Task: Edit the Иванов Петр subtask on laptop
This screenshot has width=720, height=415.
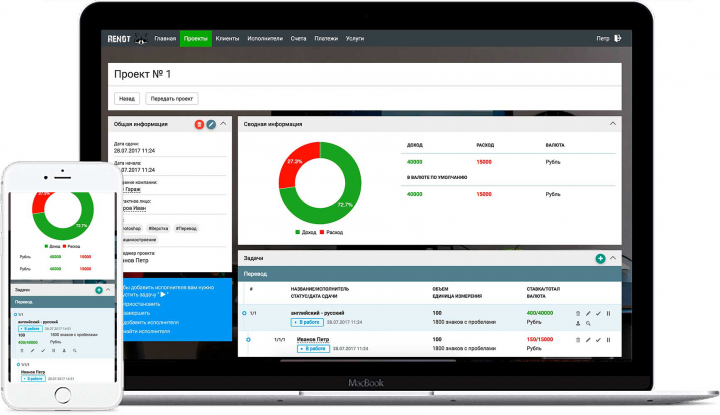Action: (x=588, y=340)
